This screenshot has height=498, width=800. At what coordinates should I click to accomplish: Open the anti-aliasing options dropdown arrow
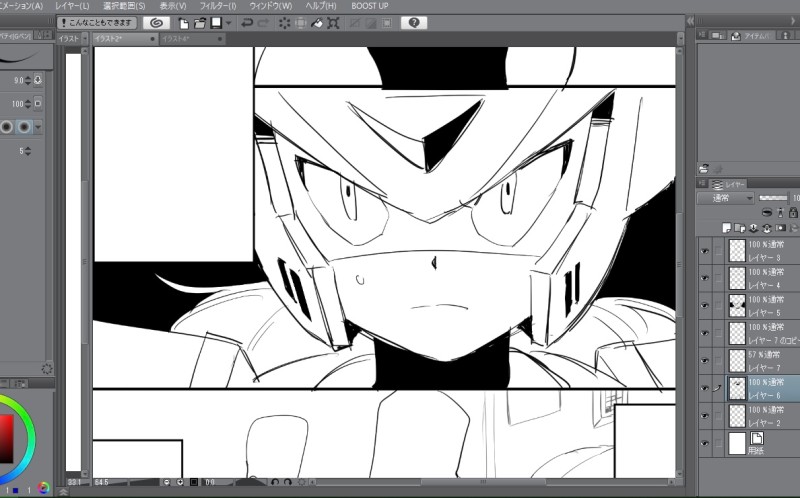[38, 127]
